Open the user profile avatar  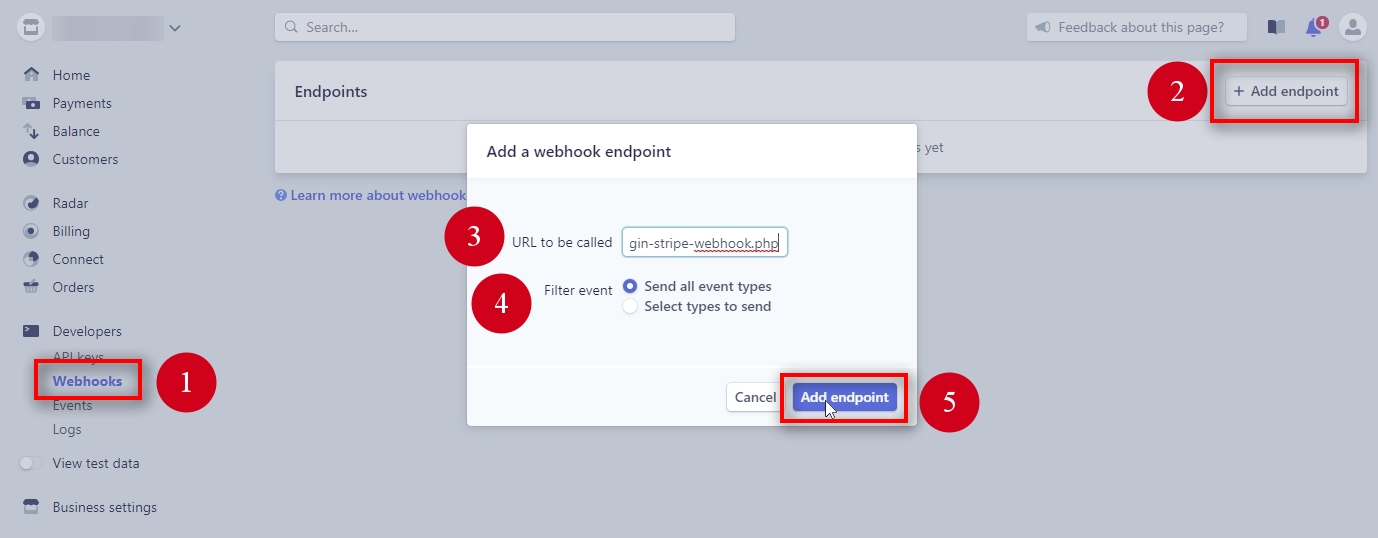pyautogui.click(x=1353, y=27)
